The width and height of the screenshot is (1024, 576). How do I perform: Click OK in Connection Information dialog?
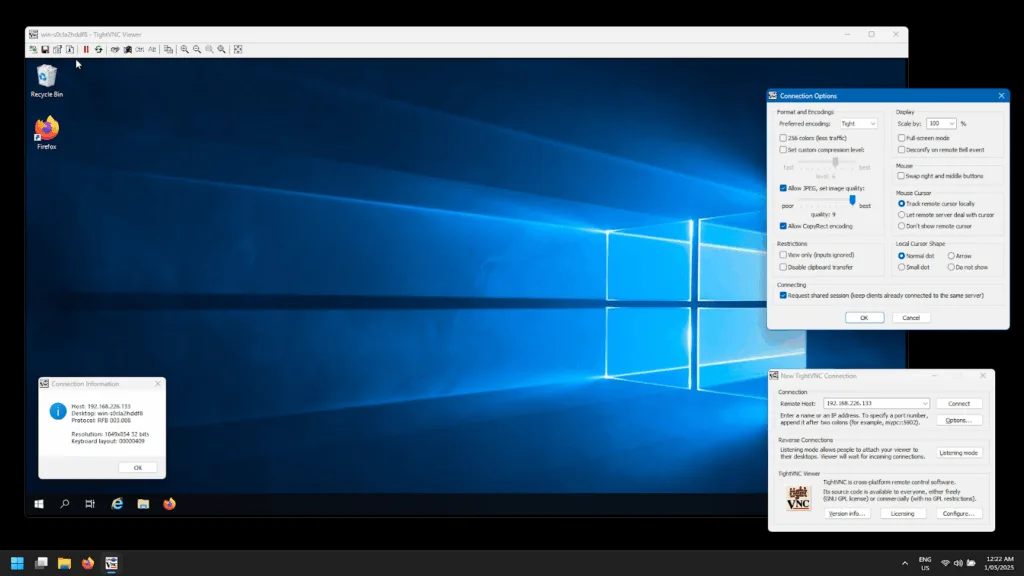click(x=138, y=468)
